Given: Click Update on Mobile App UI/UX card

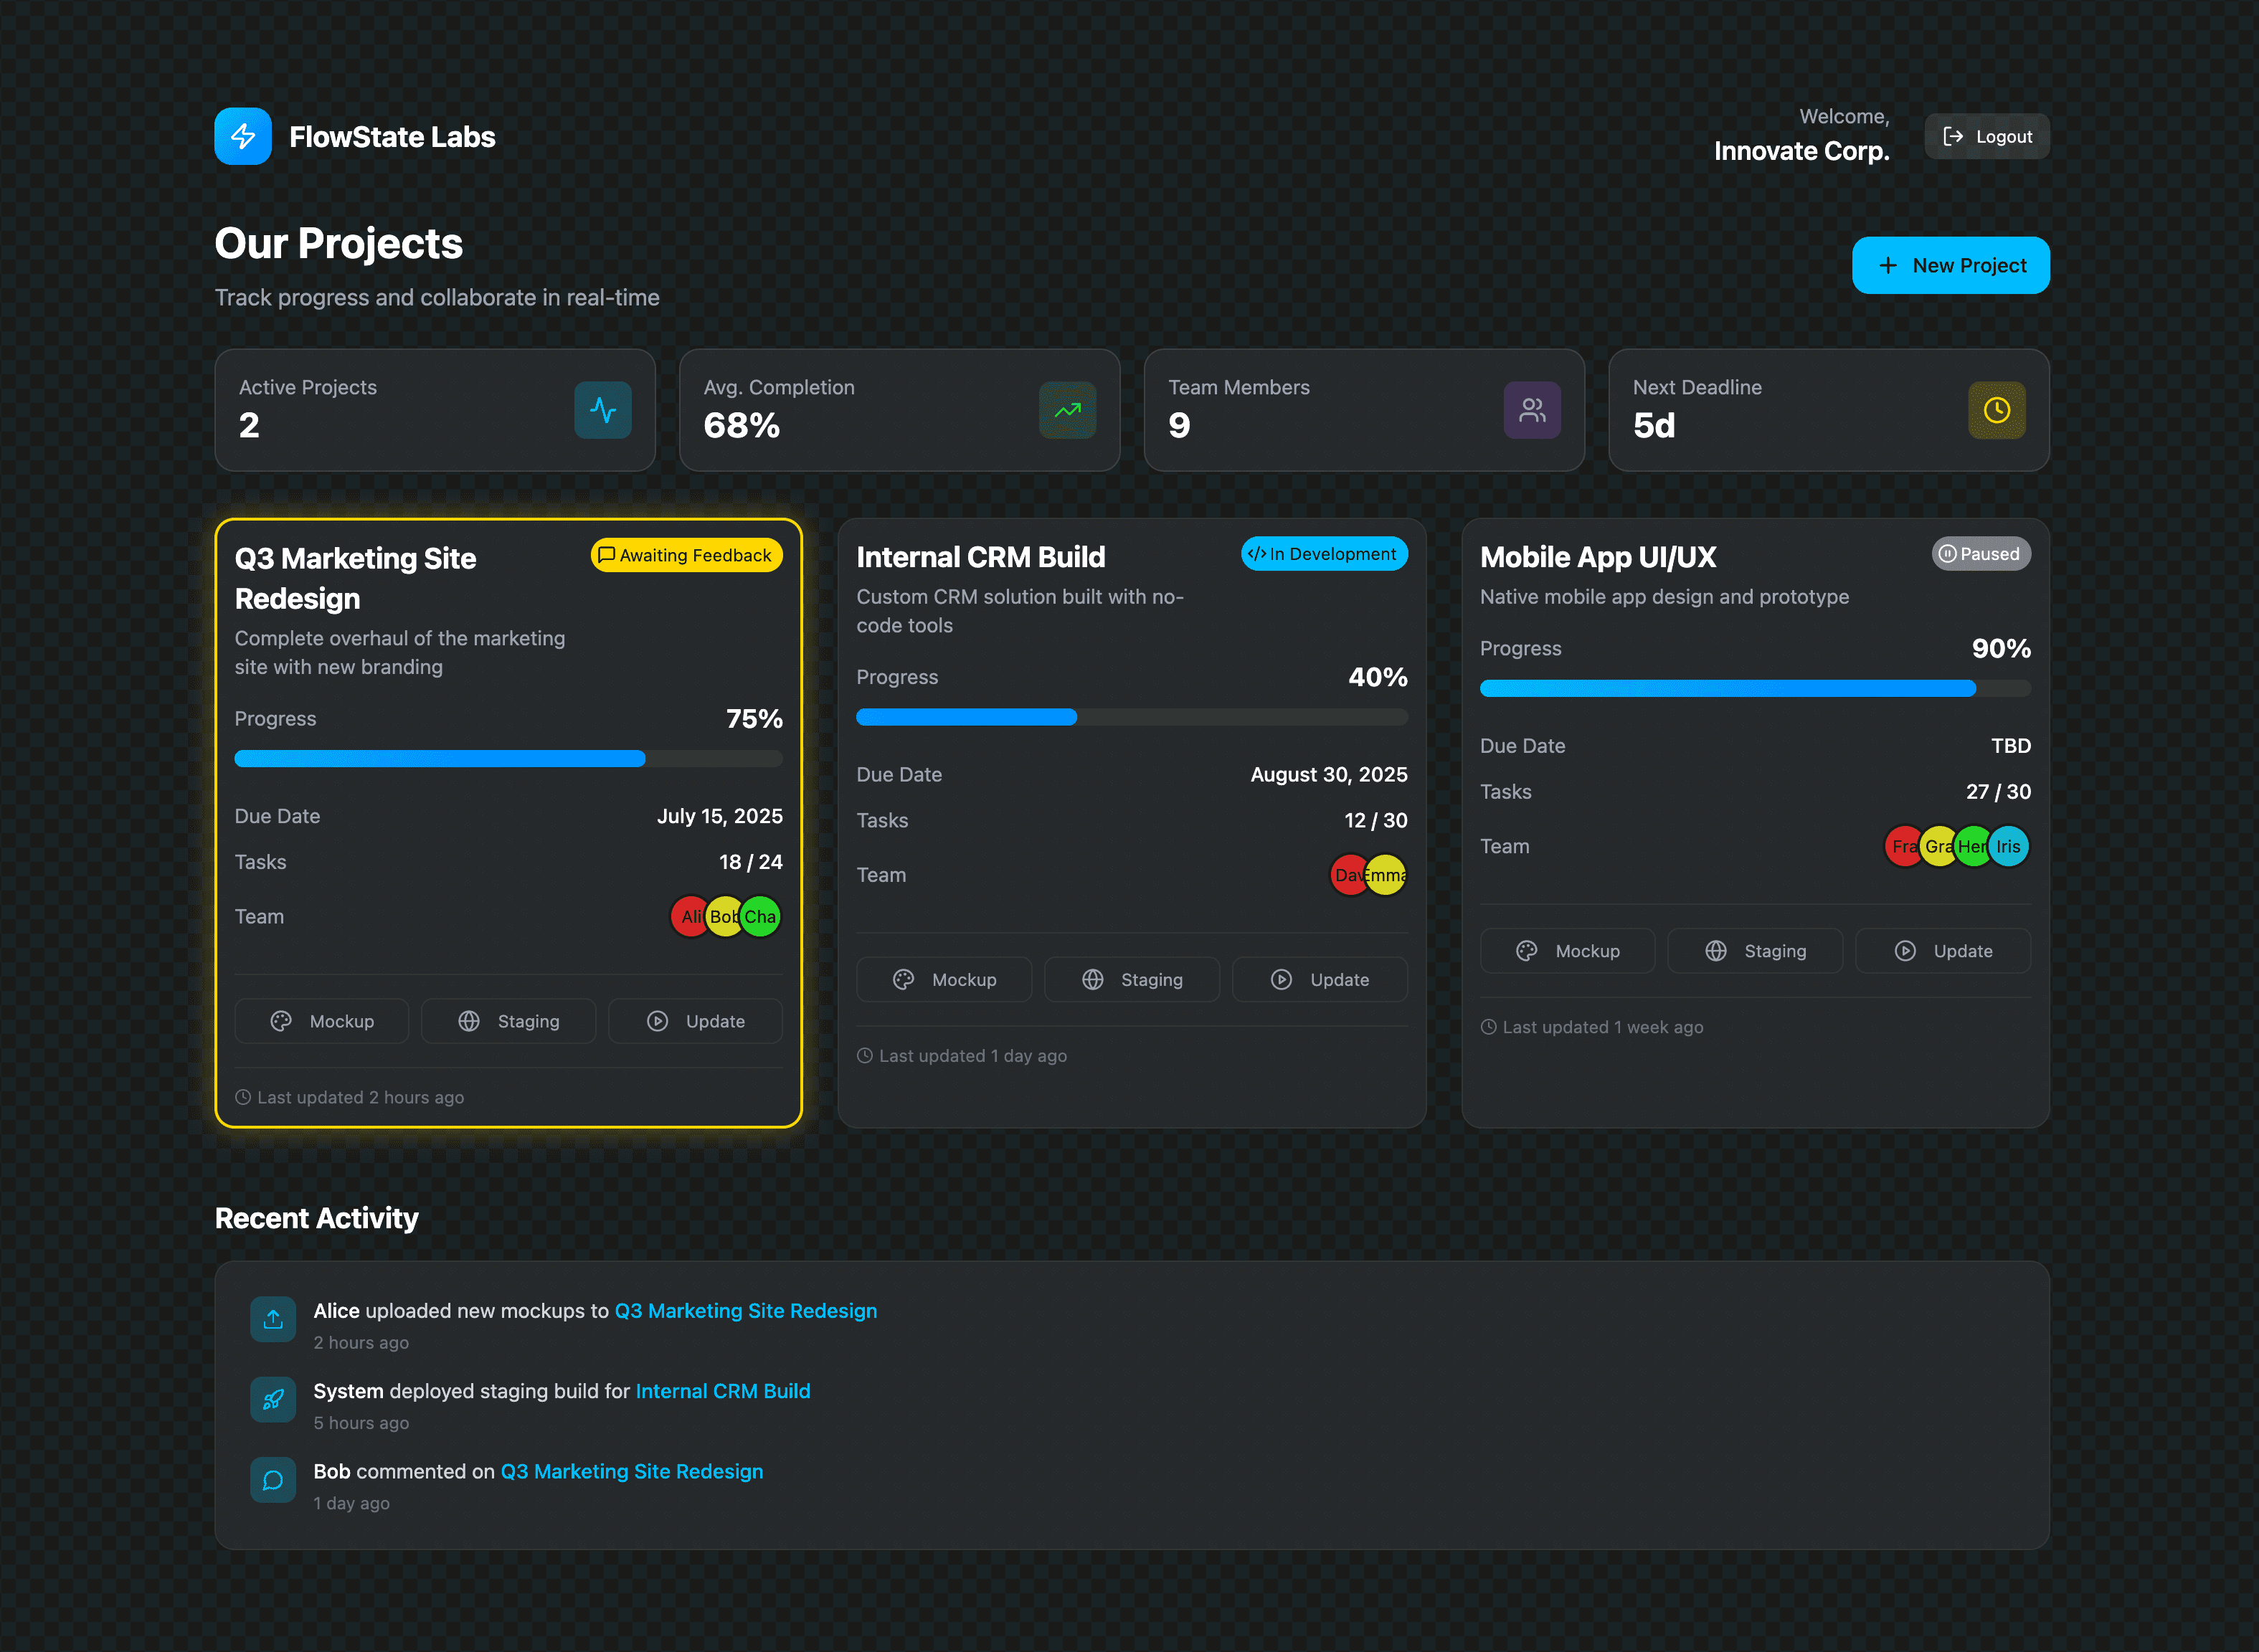Looking at the screenshot, I should 1942,951.
